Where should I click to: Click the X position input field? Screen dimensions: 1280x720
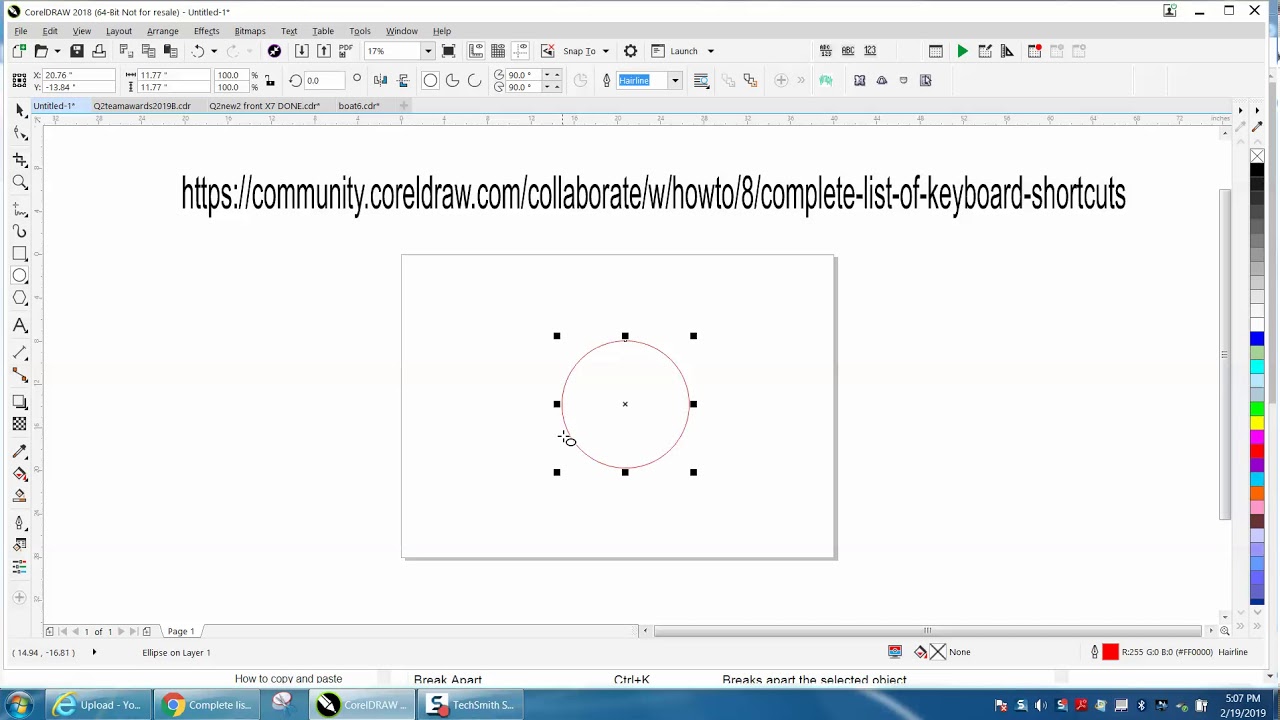point(77,75)
